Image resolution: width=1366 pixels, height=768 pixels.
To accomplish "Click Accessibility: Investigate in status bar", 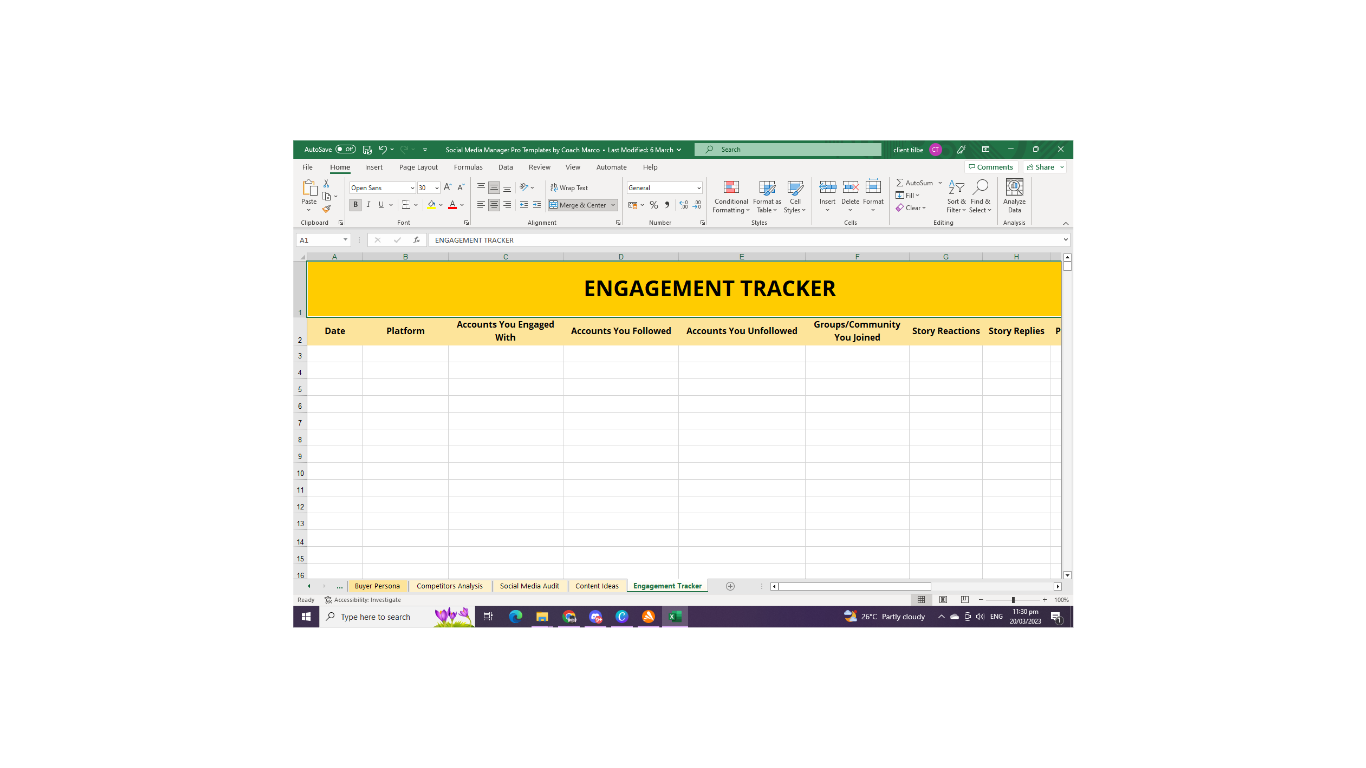I will click(x=362, y=600).
